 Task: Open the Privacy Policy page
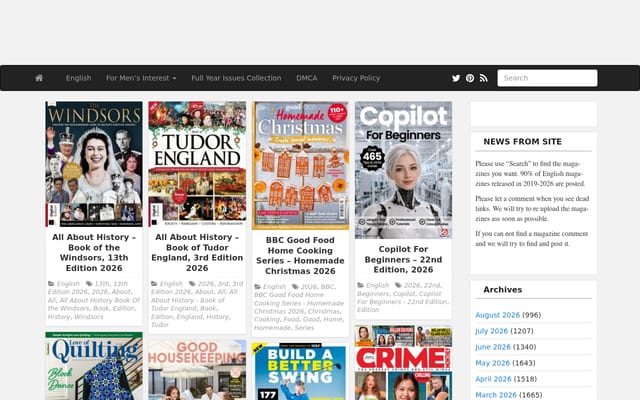[x=356, y=78]
